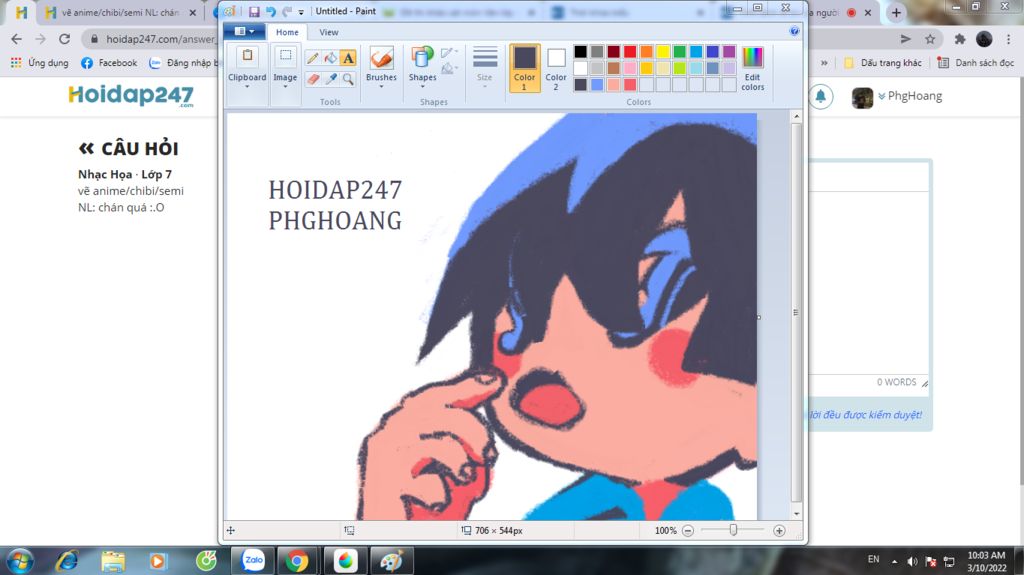This screenshot has height=575, width=1024.
Task: Click the Shapes gallery icon
Action: 422,58
